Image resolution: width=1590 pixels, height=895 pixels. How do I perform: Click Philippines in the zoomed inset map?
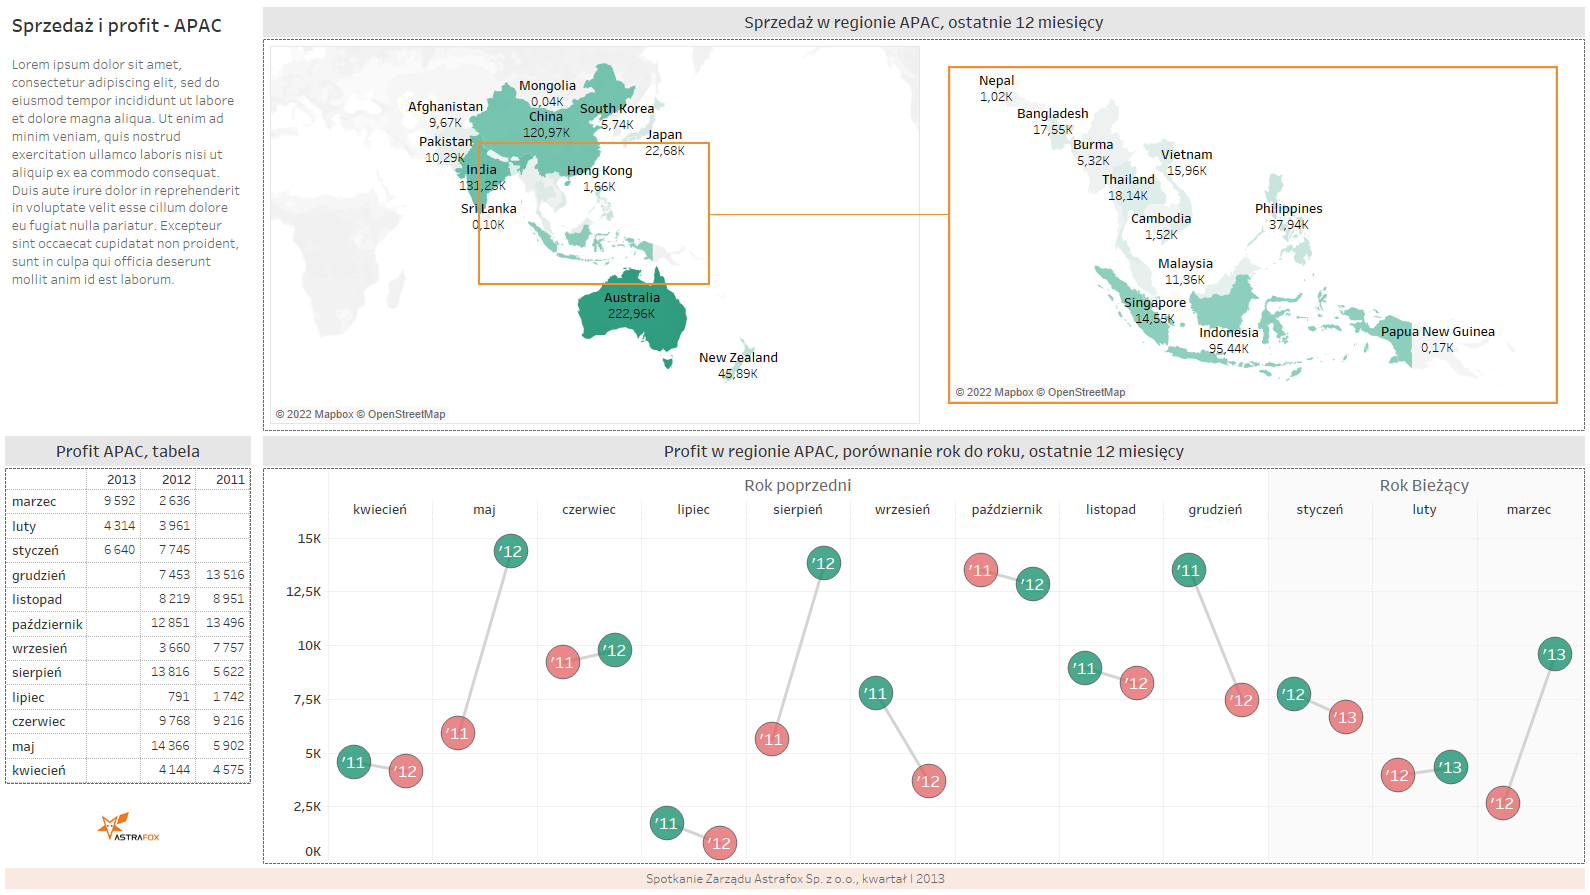(1288, 209)
